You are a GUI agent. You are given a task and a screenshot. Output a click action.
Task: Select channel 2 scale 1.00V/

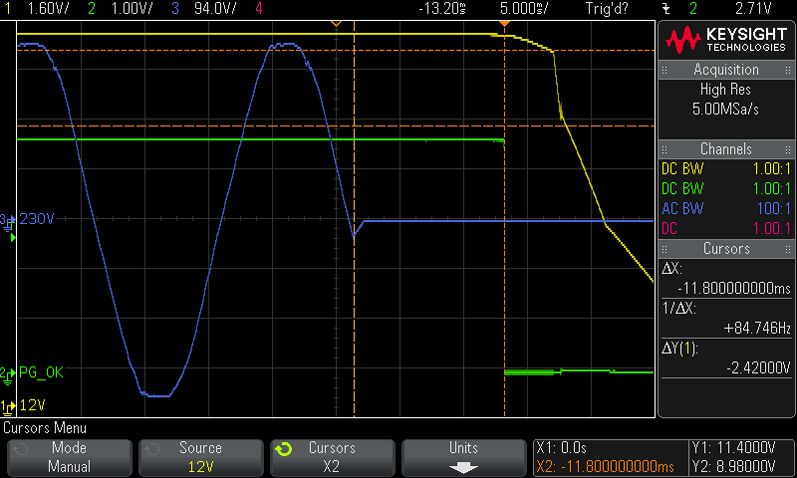[131, 8]
